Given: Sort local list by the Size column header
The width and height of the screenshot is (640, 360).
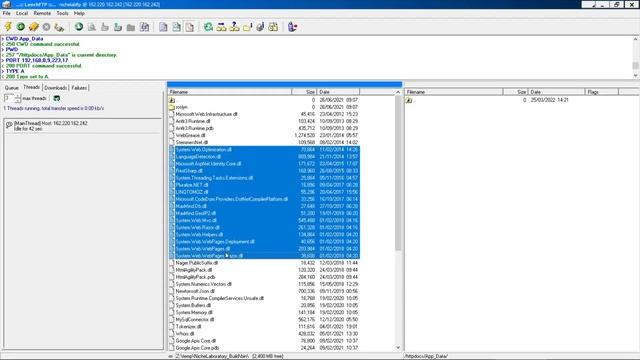Looking at the screenshot, I should coord(304,92).
